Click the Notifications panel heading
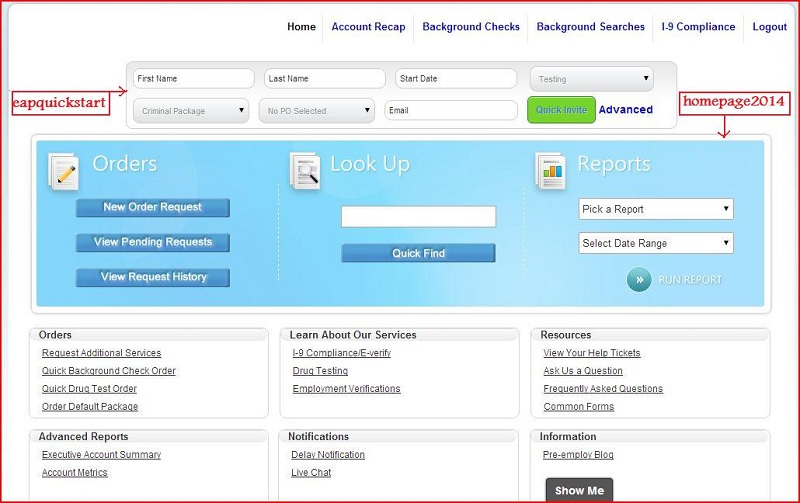 pos(318,436)
